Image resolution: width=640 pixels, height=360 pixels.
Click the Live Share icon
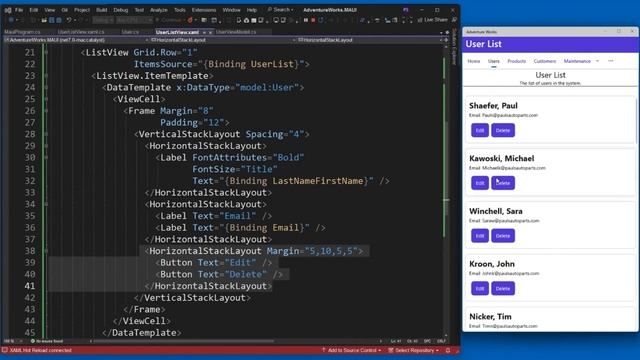(420, 20)
